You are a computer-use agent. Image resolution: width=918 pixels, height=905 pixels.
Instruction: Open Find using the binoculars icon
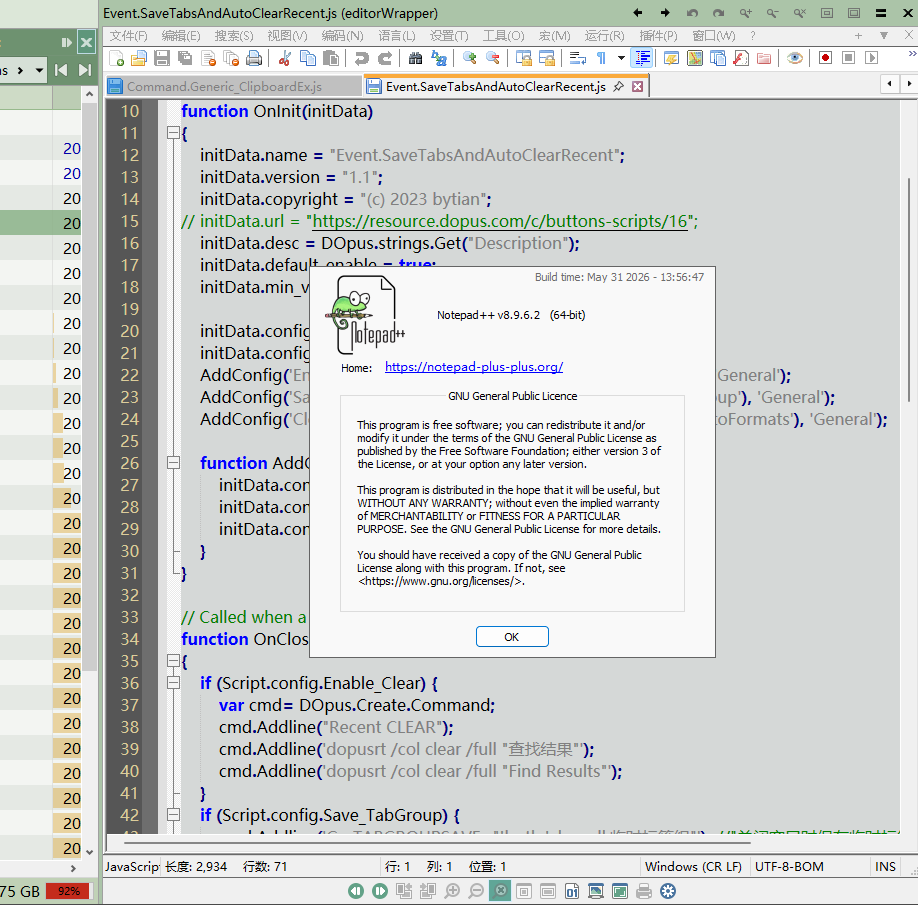tap(415, 58)
